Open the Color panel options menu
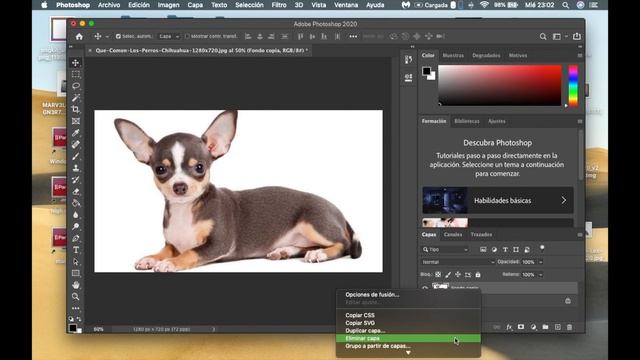 (580, 56)
